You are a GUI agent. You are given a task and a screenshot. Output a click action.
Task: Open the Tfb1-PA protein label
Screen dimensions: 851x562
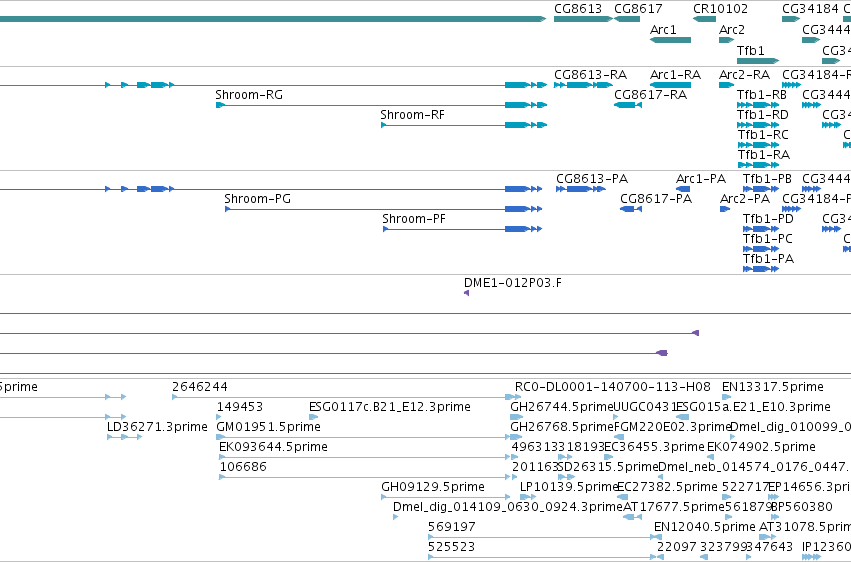tap(769, 259)
